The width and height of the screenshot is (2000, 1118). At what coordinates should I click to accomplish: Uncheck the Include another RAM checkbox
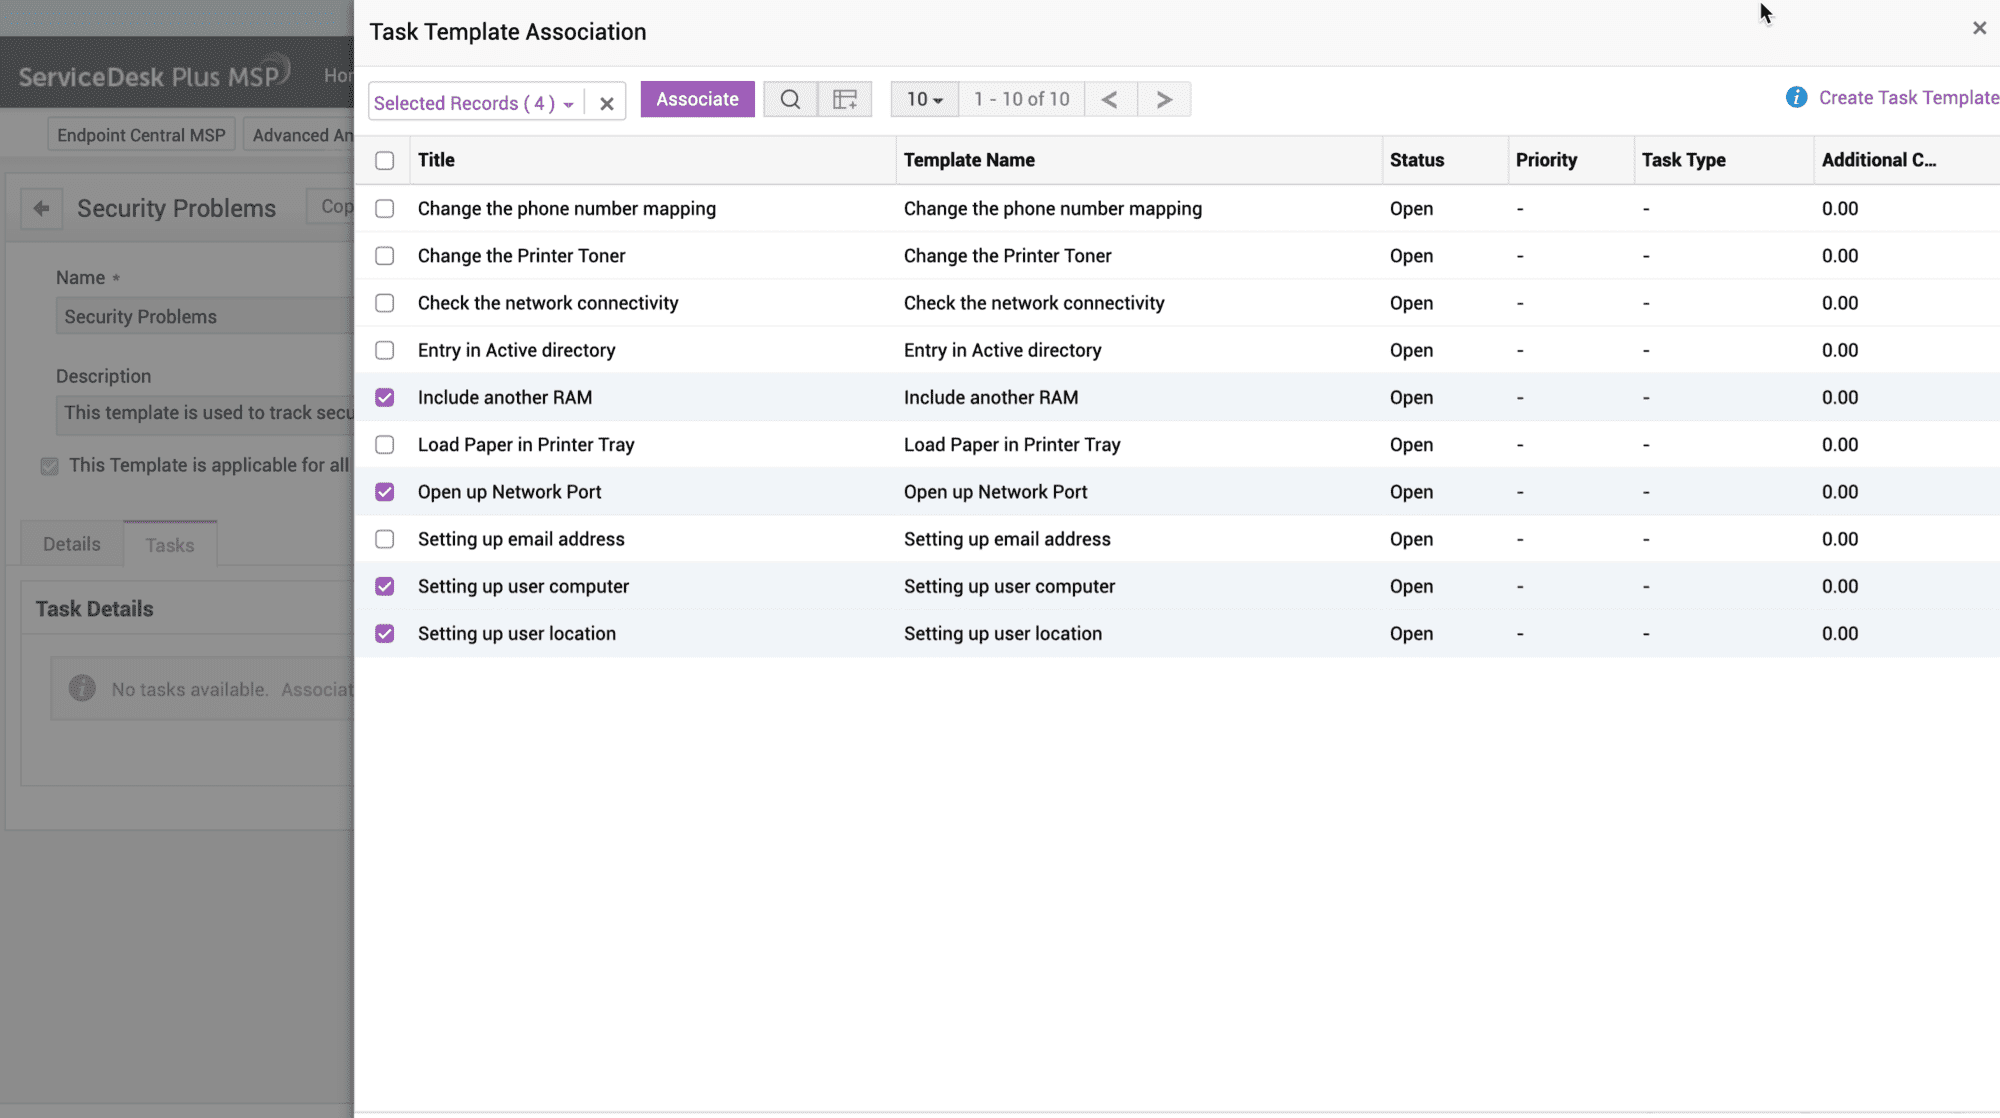pyautogui.click(x=385, y=398)
